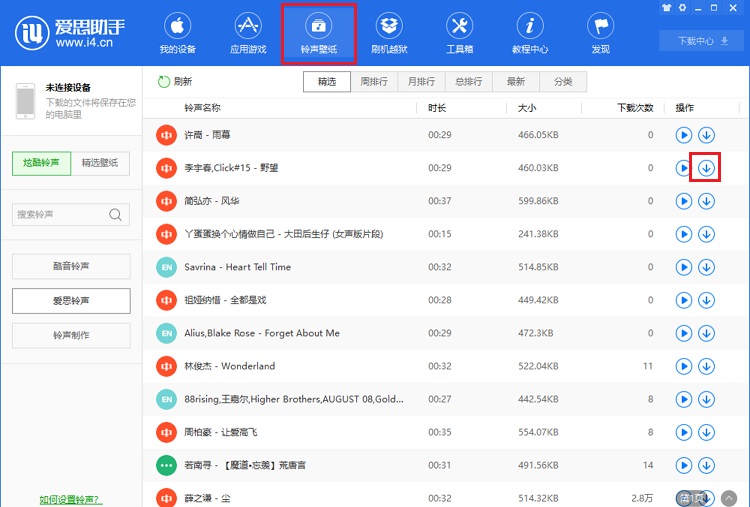750x507 pixels.
Task: Click the 爱思铃声 button
Action: [71, 301]
